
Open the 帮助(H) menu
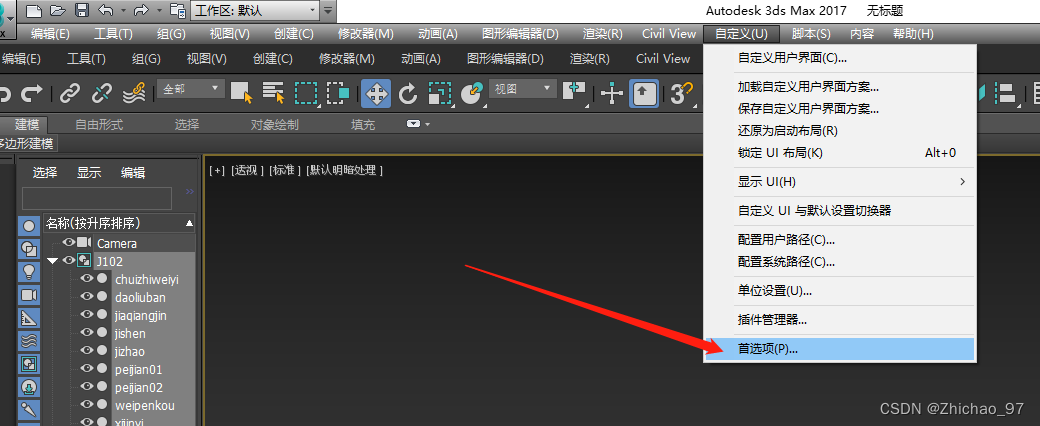[x=913, y=34]
